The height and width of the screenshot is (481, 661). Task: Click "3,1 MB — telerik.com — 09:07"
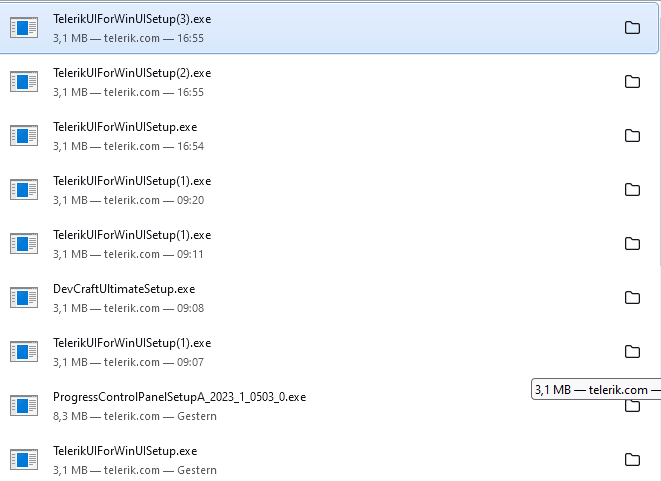pos(128,362)
